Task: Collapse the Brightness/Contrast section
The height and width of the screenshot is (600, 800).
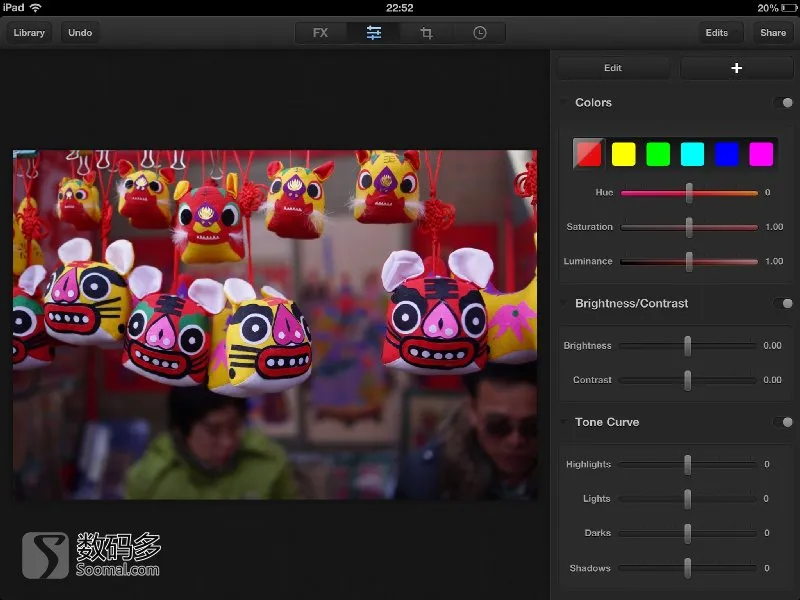Action: [x=564, y=302]
